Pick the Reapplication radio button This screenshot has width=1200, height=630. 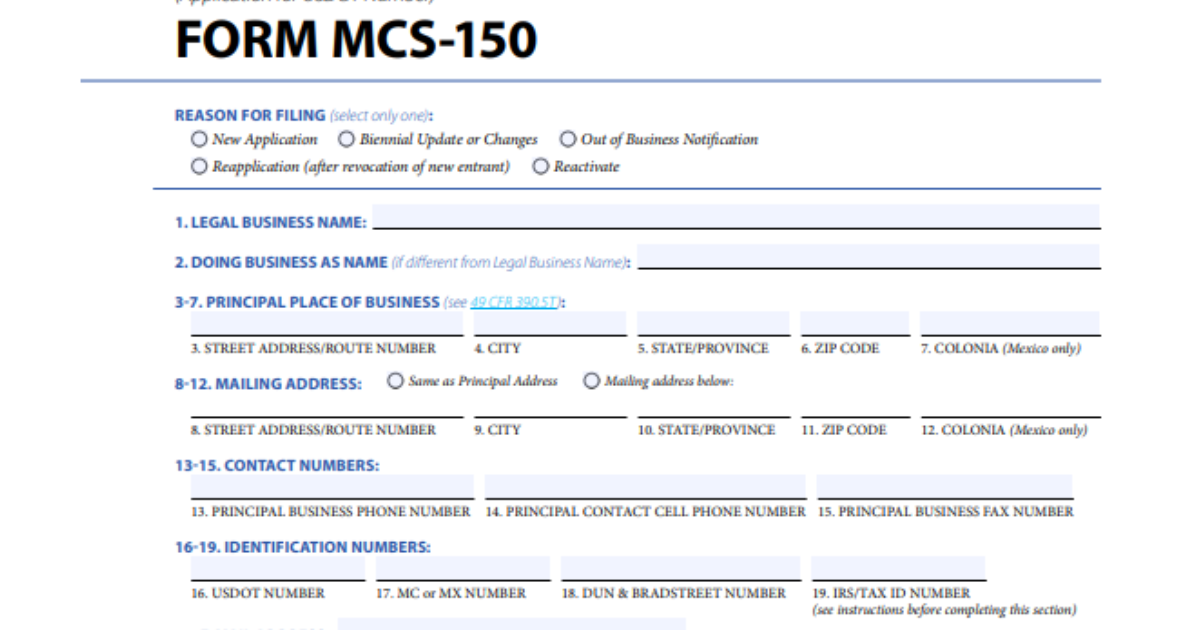(x=199, y=167)
